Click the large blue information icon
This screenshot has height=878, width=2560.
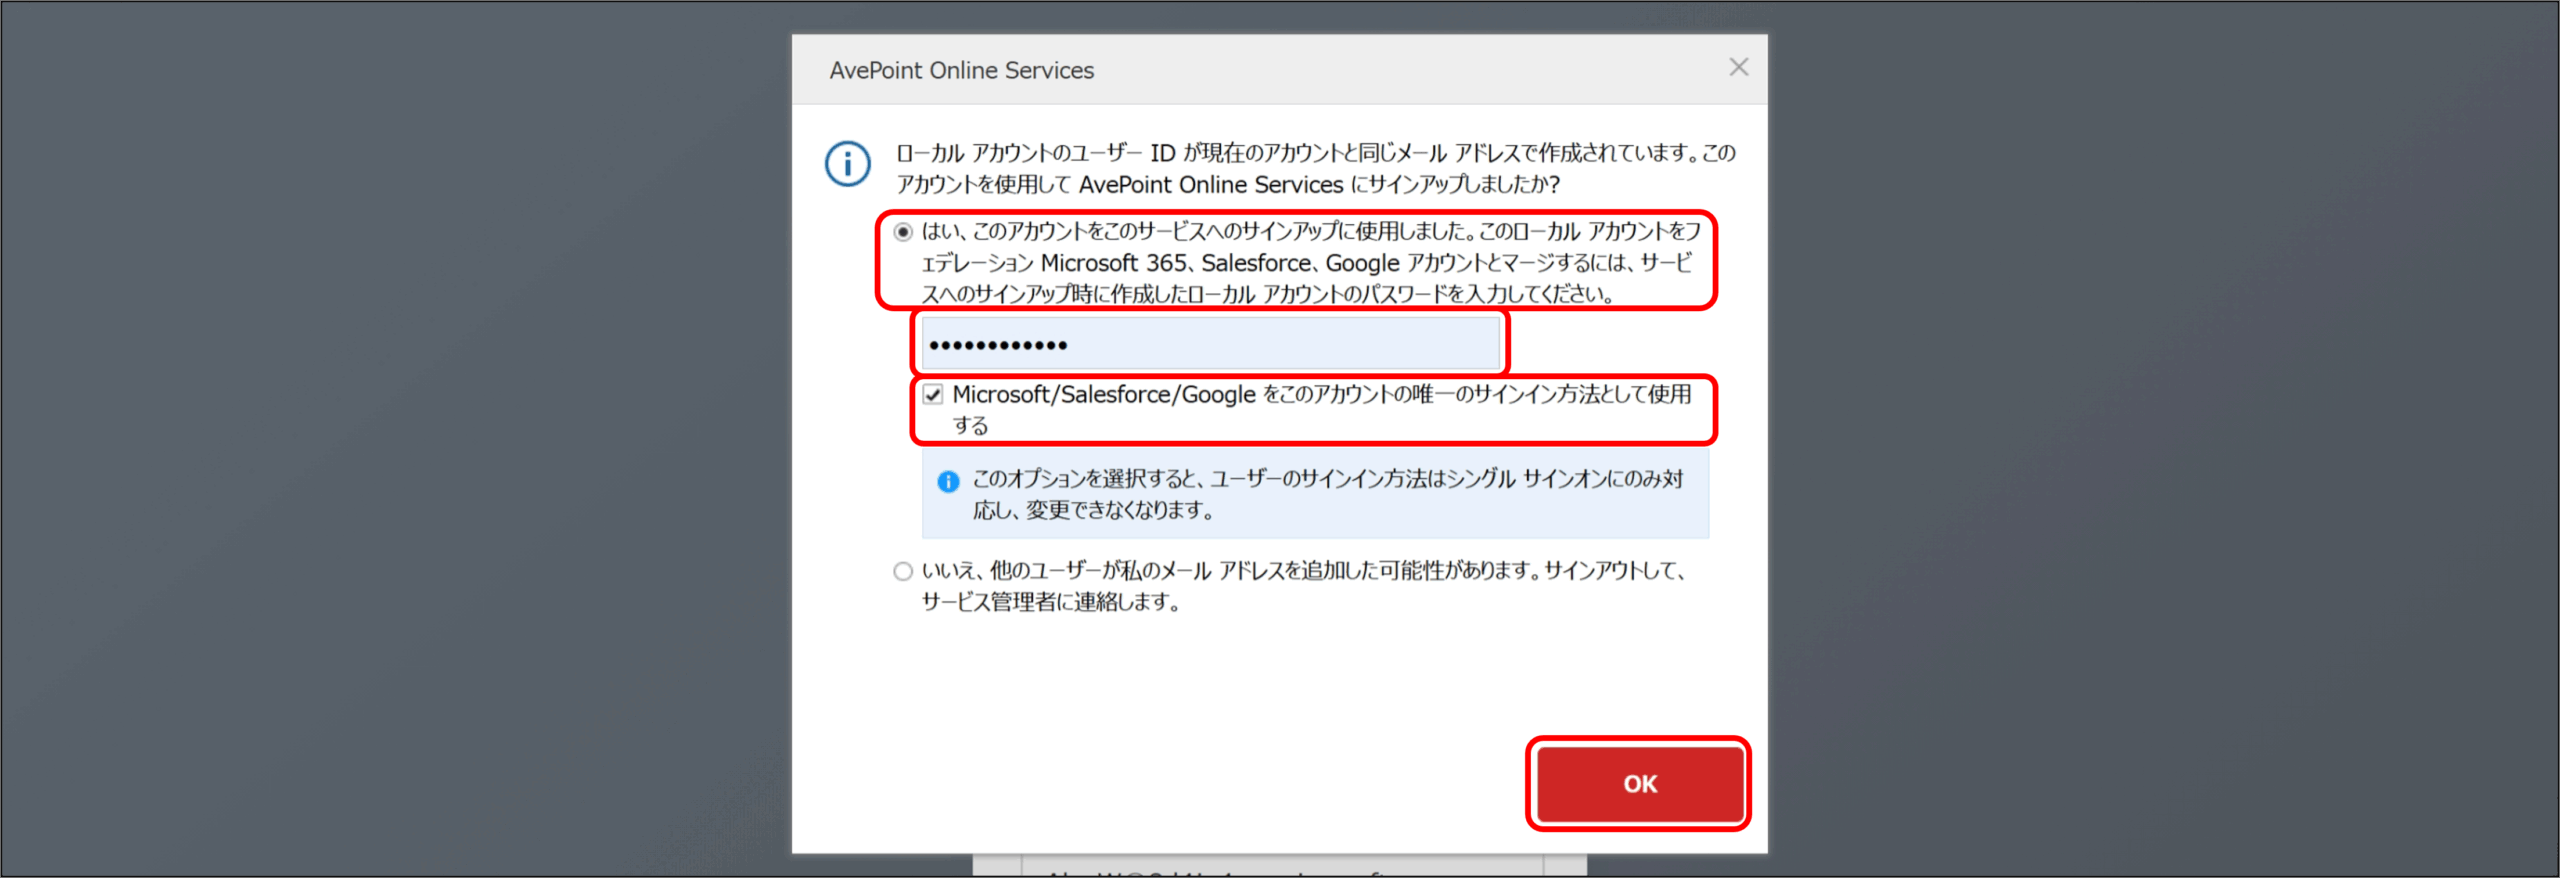[x=847, y=163]
